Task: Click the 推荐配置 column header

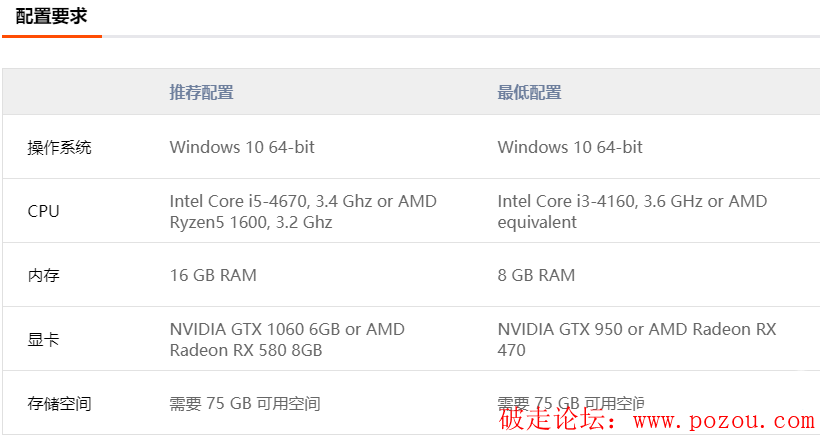Action: tap(201, 93)
